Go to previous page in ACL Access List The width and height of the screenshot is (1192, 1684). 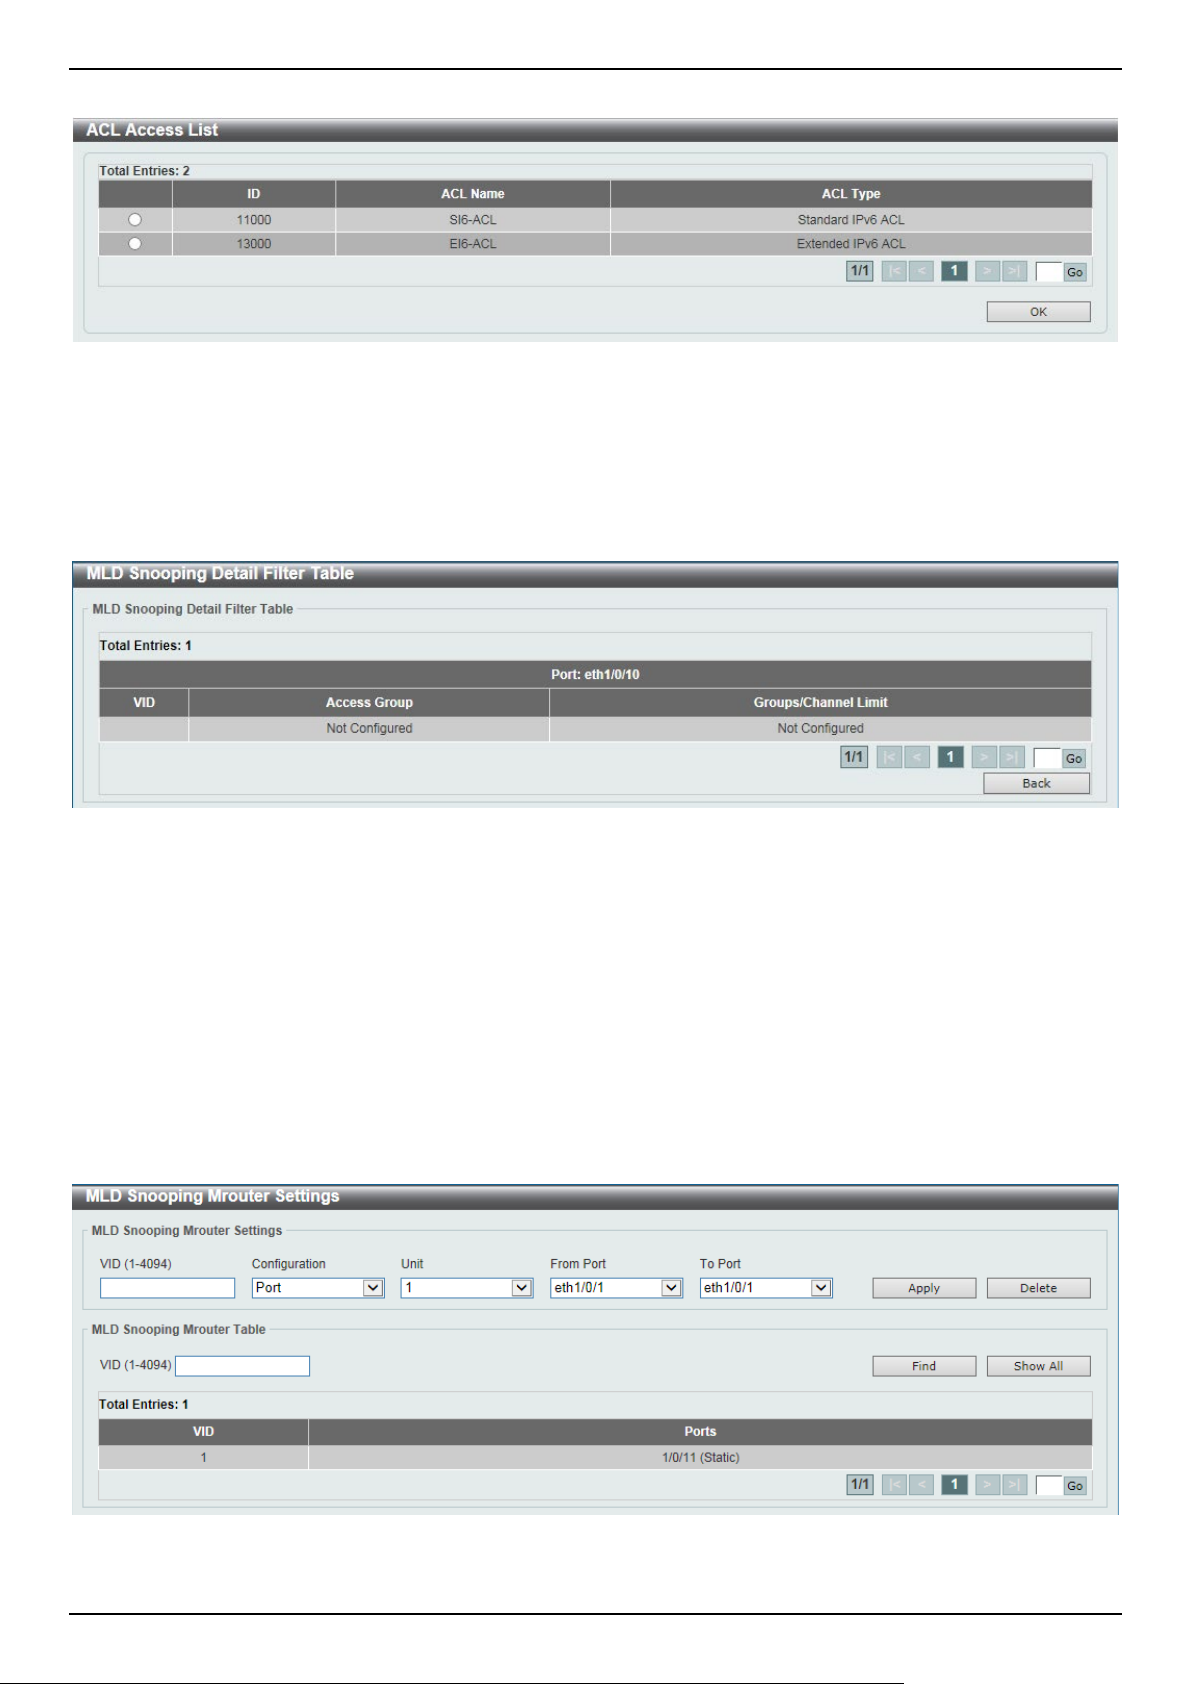[x=921, y=271]
